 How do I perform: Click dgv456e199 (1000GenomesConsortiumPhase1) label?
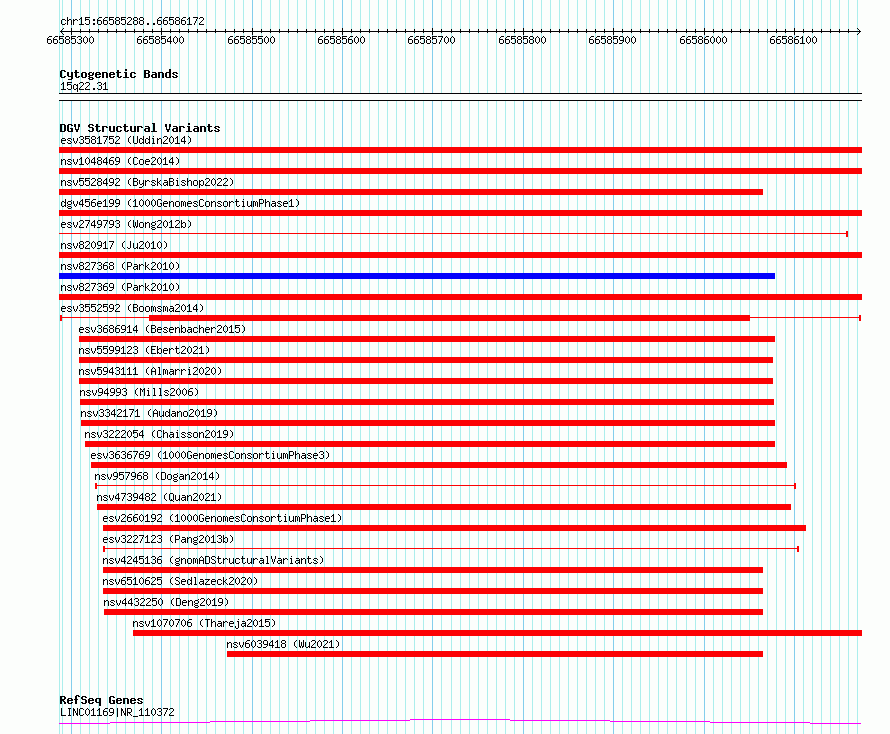pyautogui.click(x=180, y=203)
